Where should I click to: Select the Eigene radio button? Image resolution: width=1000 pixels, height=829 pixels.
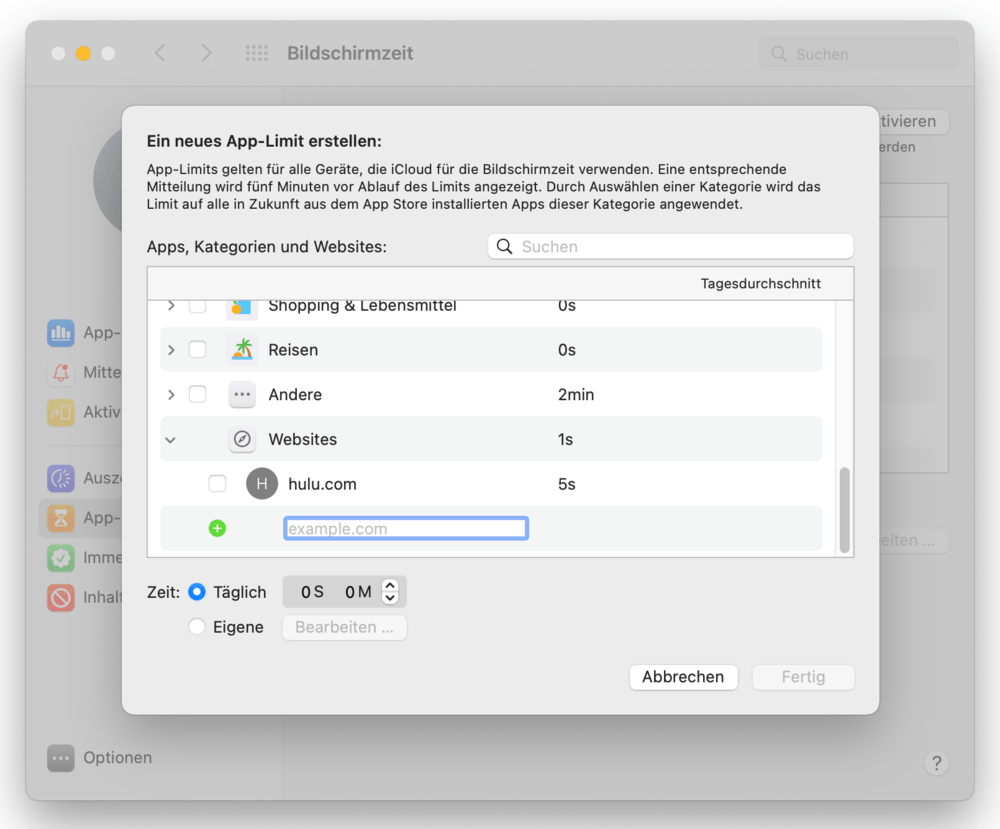coord(197,627)
